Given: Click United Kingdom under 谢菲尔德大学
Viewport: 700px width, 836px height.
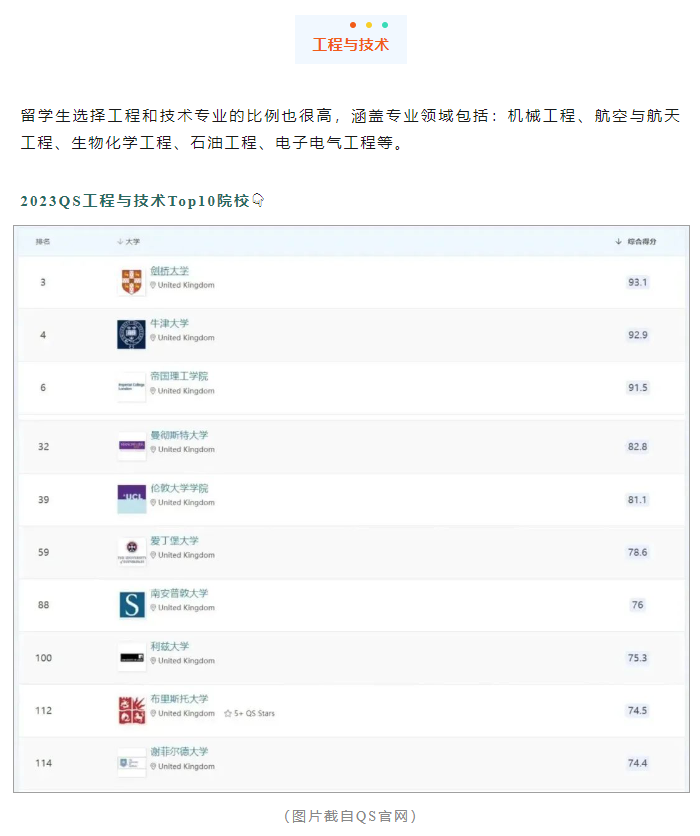Looking at the screenshot, I should coord(187,767).
